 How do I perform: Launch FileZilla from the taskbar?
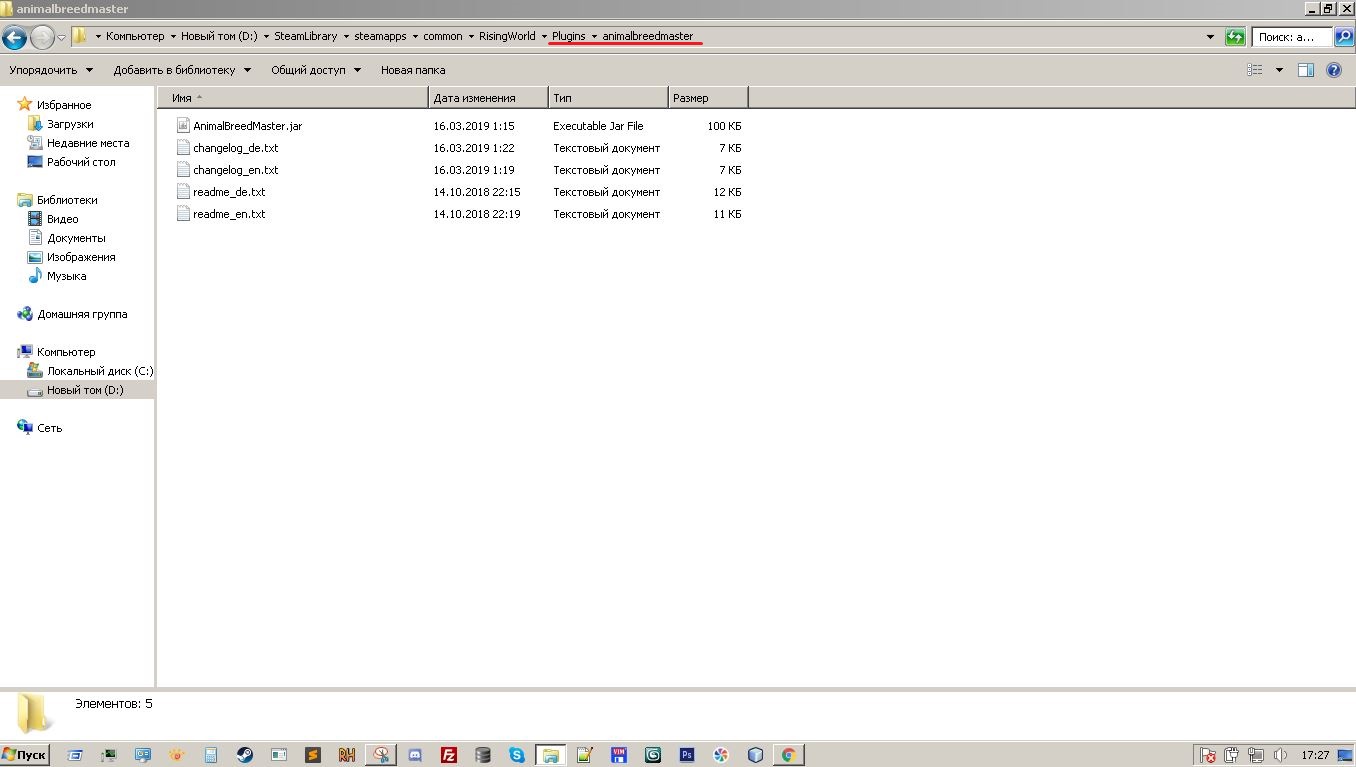point(450,755)
